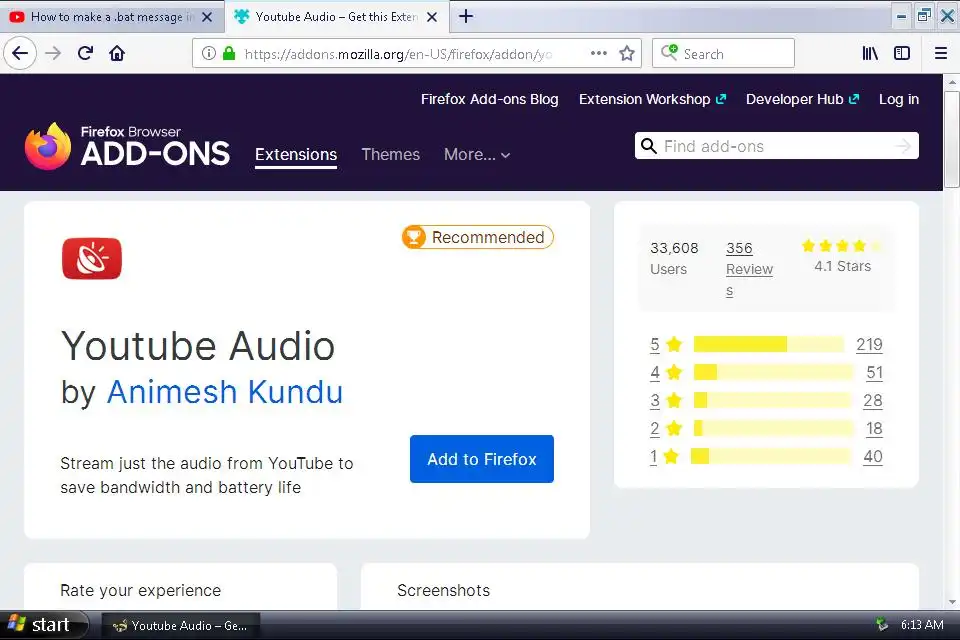
Task: Click the 219 five-star review count
Action: (x=869, y=344)
